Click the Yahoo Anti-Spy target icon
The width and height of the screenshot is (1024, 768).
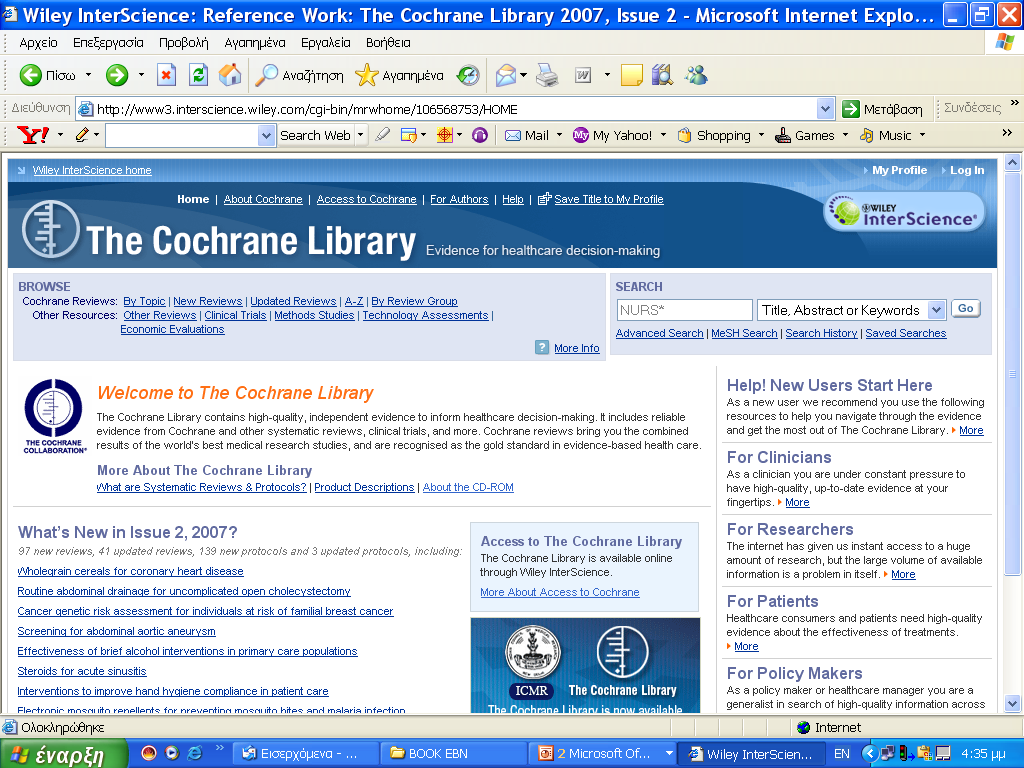coord(445,135)
